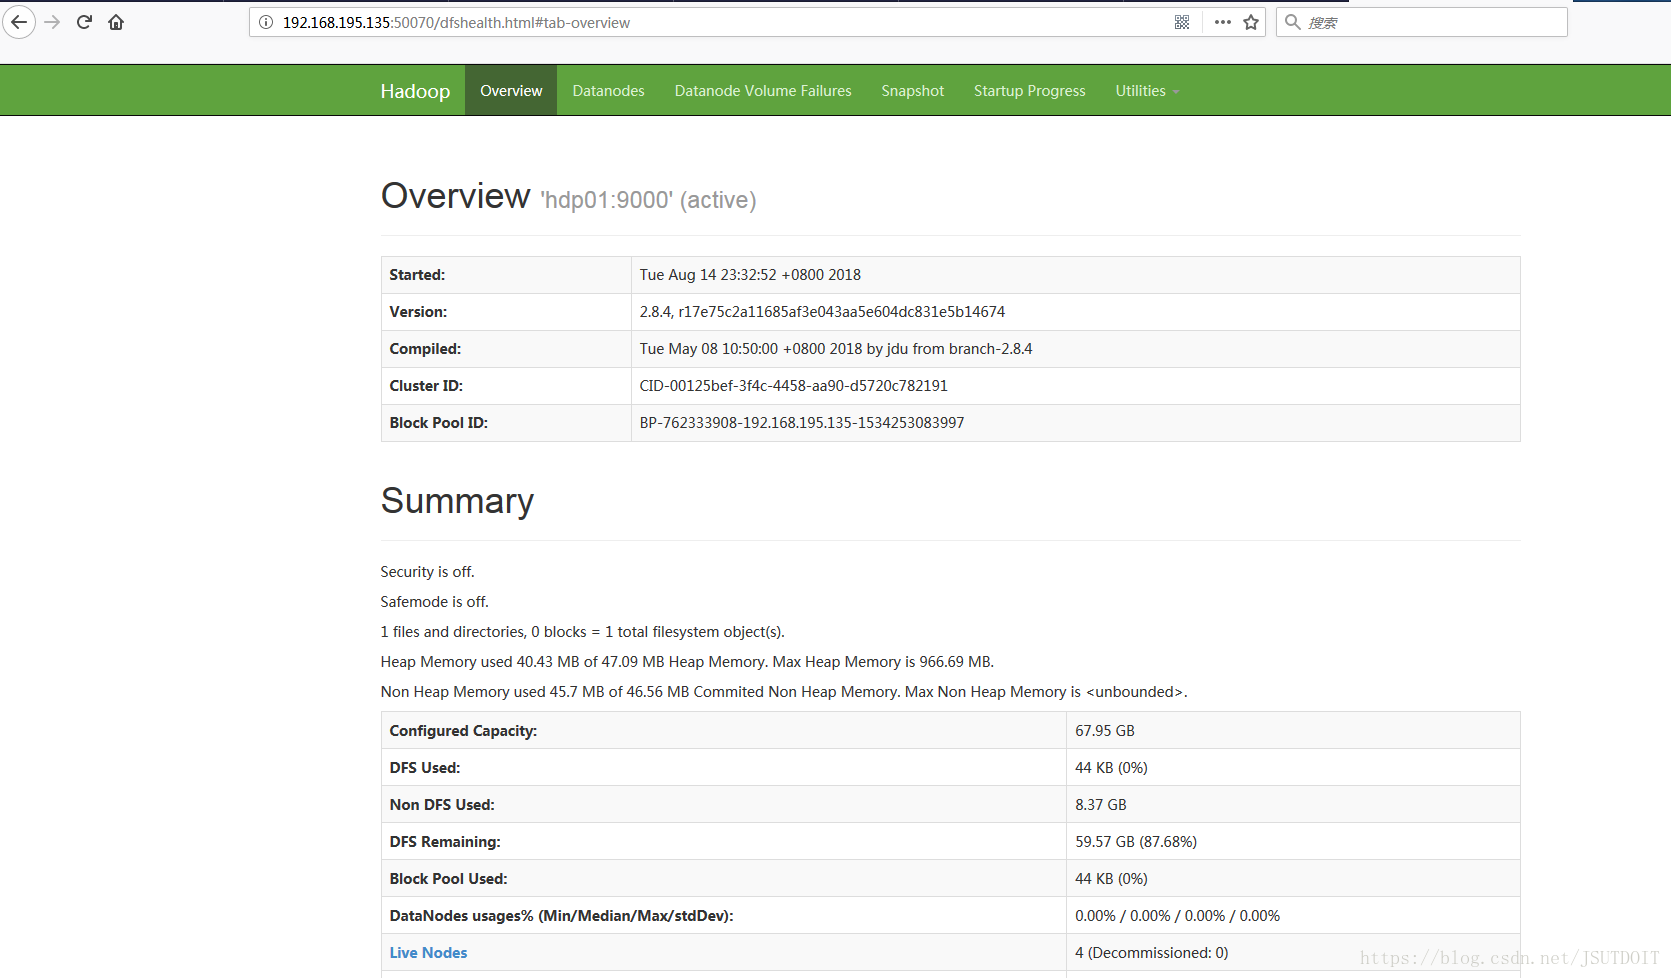Image resolution: width=1671 pixels, height=978 pixels.
Task: Click the Heap Memory used line
Action: click(687, 662)
